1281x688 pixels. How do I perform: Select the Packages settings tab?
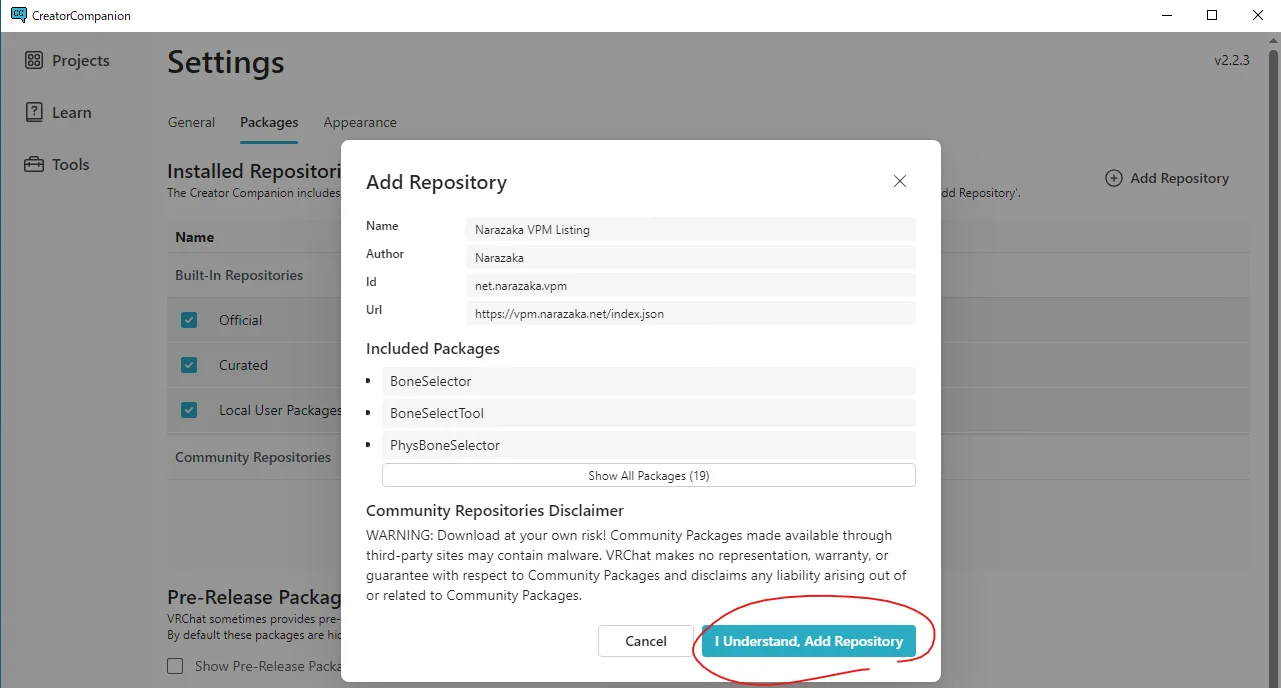(x=269, y=122)
